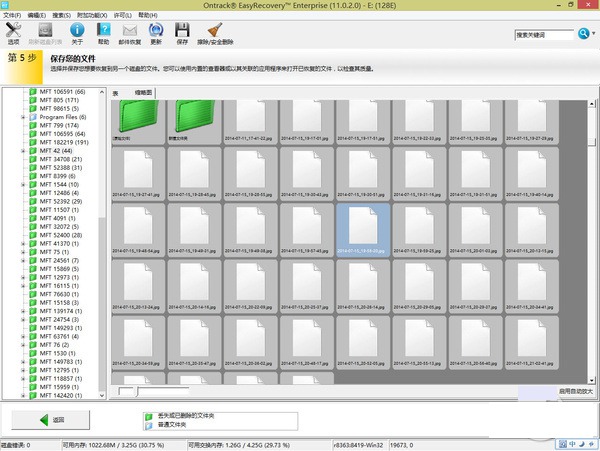Image resolution: width=600 pixels, height=451 pixels.
Task: Click the moon icon in the tray corner
Action: tap(581, 444)
